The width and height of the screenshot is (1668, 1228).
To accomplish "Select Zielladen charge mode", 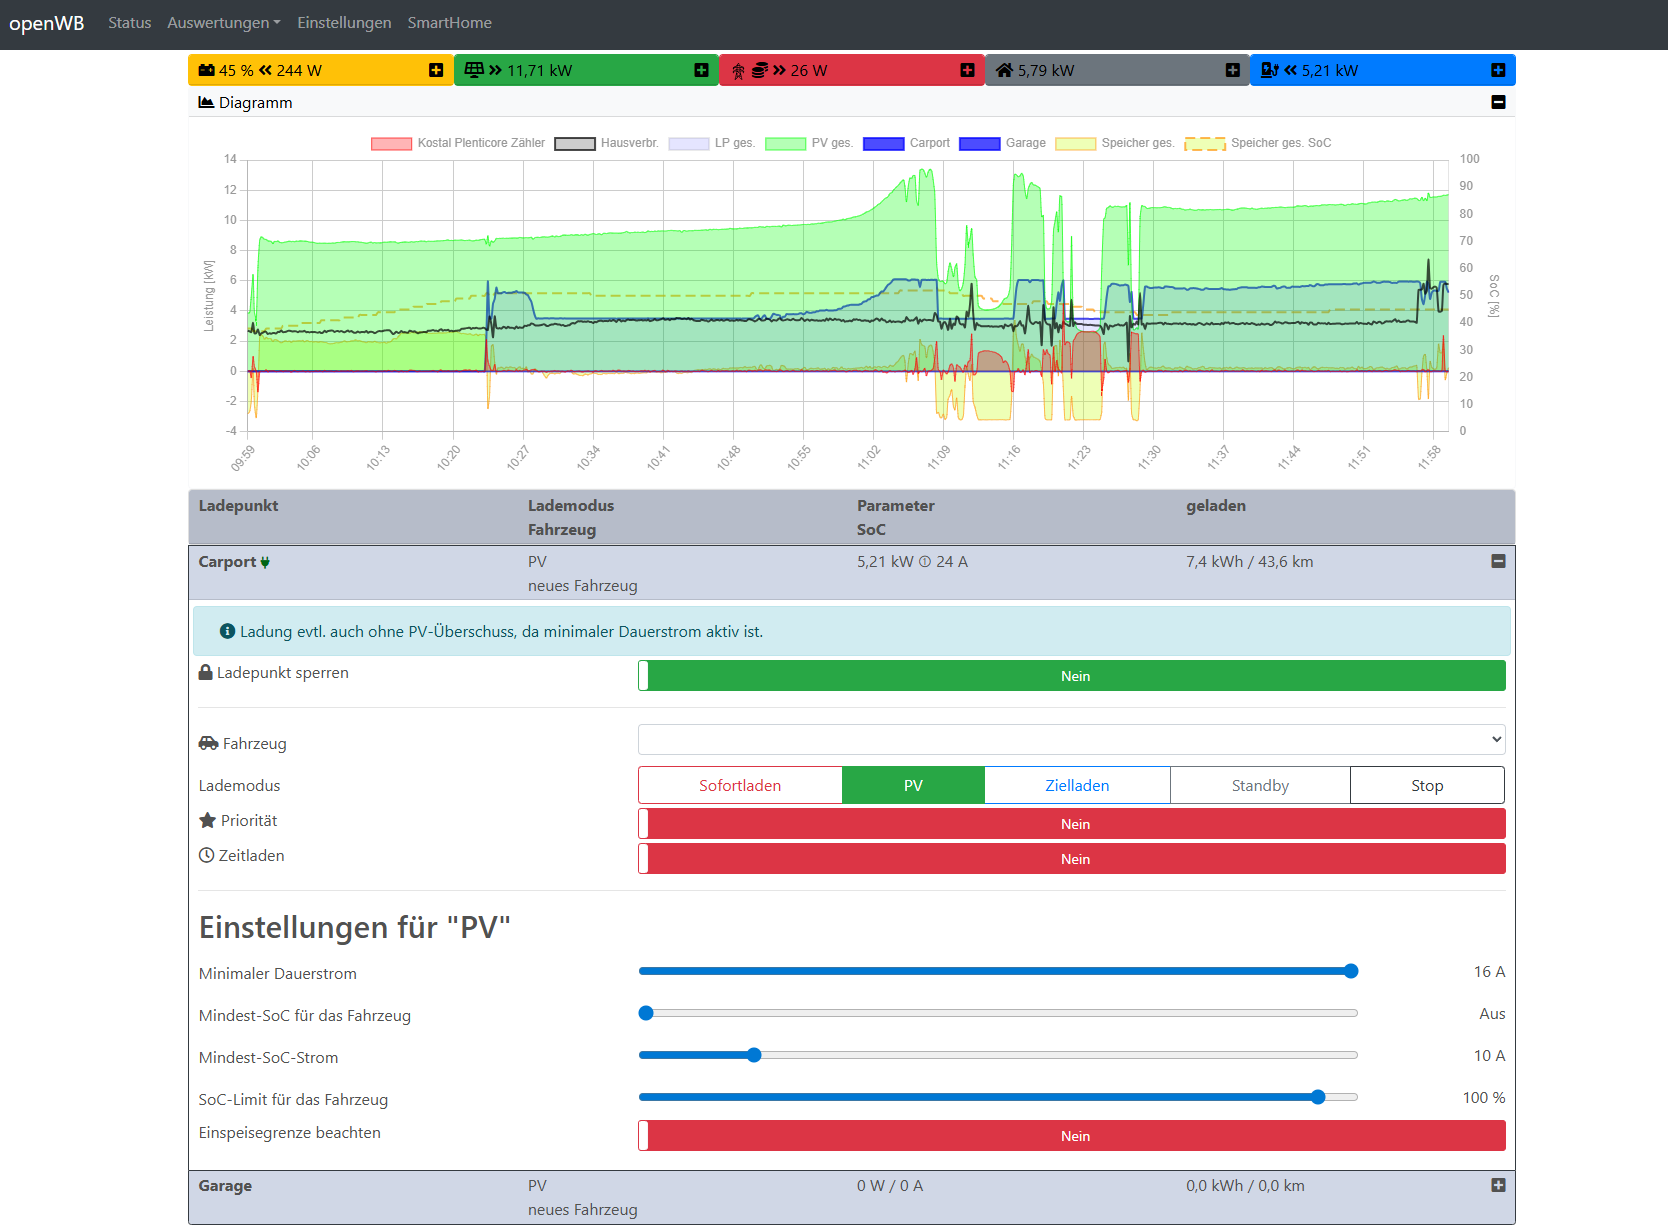I will [1077, 785].
